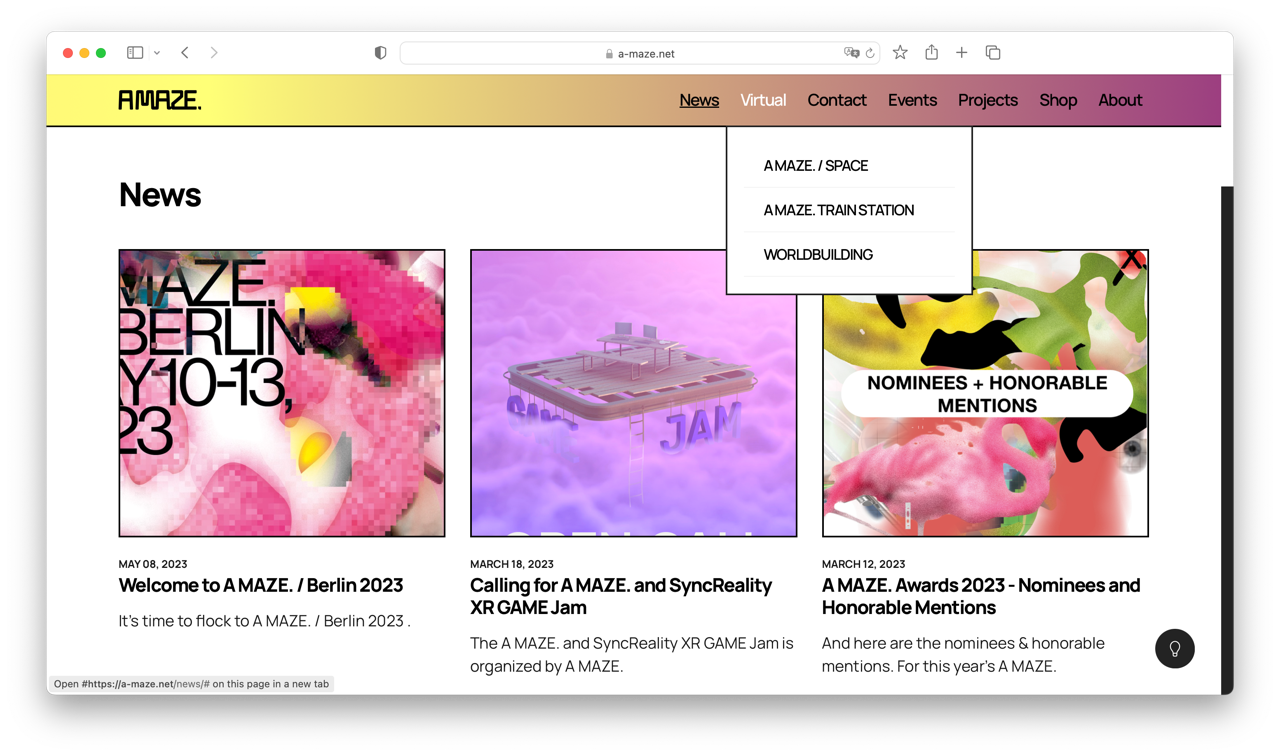This screenshot has width=1280, height=756.
Task: Open 'Welcome to A MAZE. / Berlin 2023' headline
Action: click(x=261, y=585)
